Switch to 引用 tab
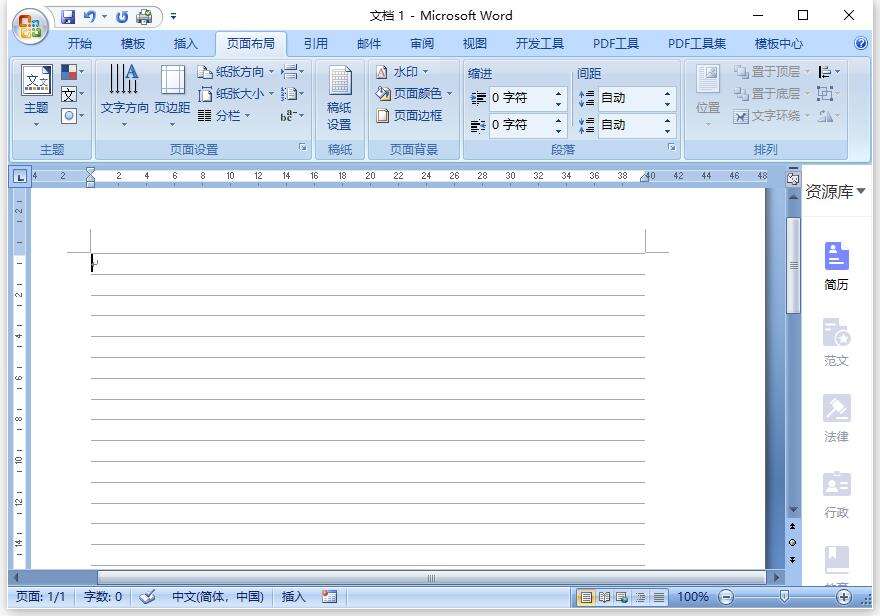Image resolution: width=880 pixels, height=616 pixels. pyautogui.click(x=315, y=44)
